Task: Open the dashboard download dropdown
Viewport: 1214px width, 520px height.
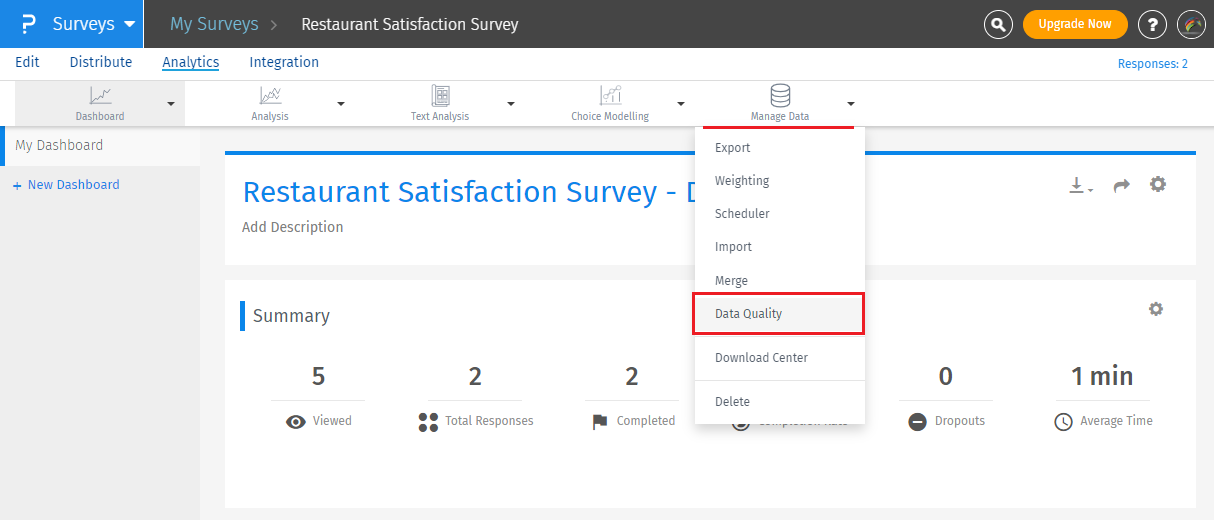Action: [x=1081, y=186]
